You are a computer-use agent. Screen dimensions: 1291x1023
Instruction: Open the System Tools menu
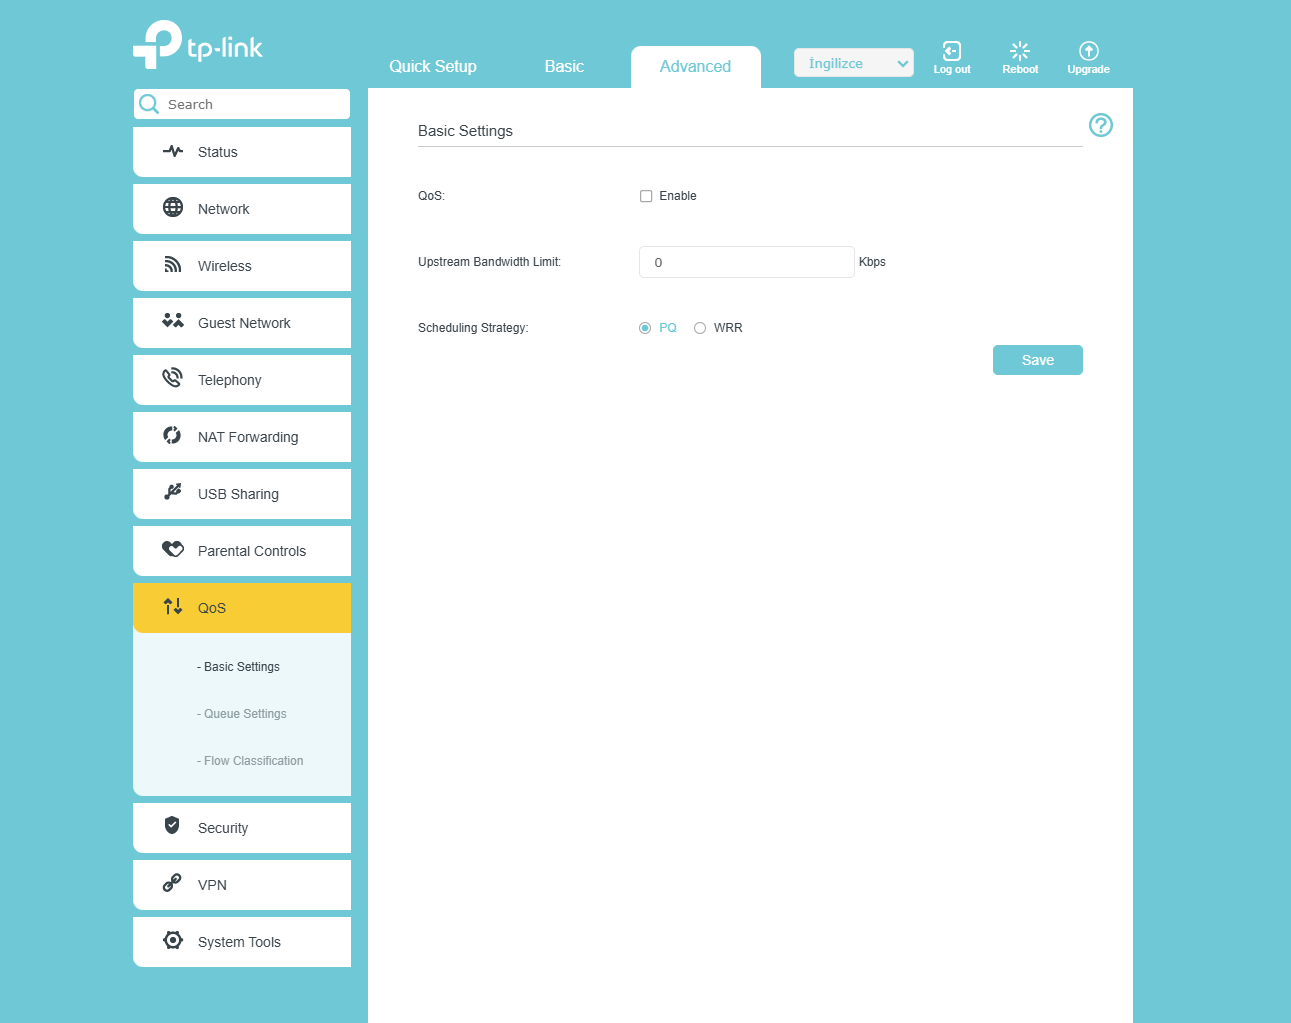[242, 942]
